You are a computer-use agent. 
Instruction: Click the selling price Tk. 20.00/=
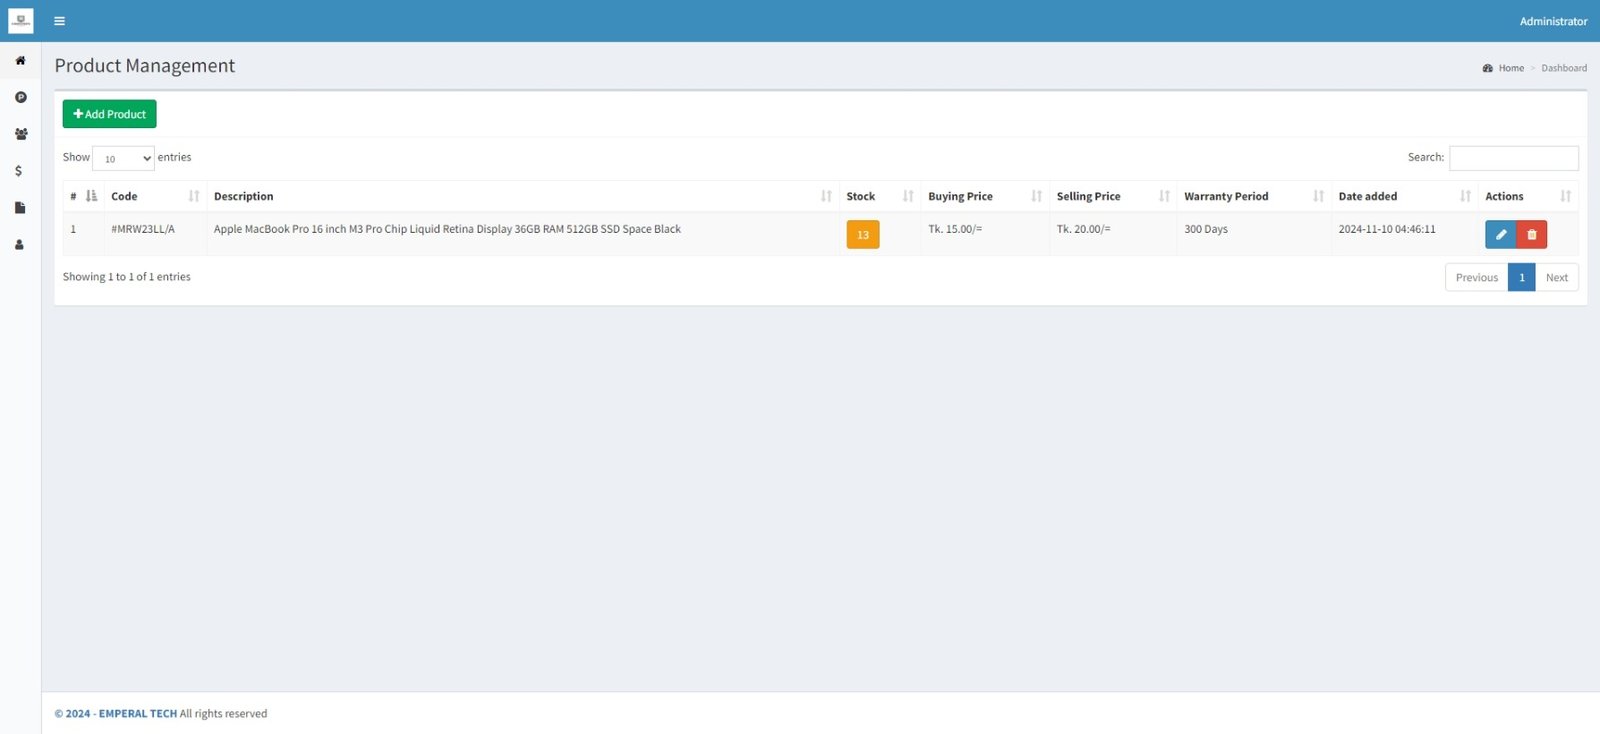click(x=1083, y=229)
